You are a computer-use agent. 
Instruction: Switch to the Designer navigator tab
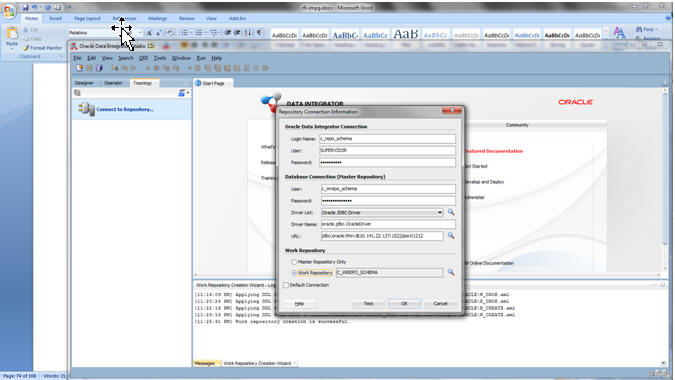(x=84, y=83)
